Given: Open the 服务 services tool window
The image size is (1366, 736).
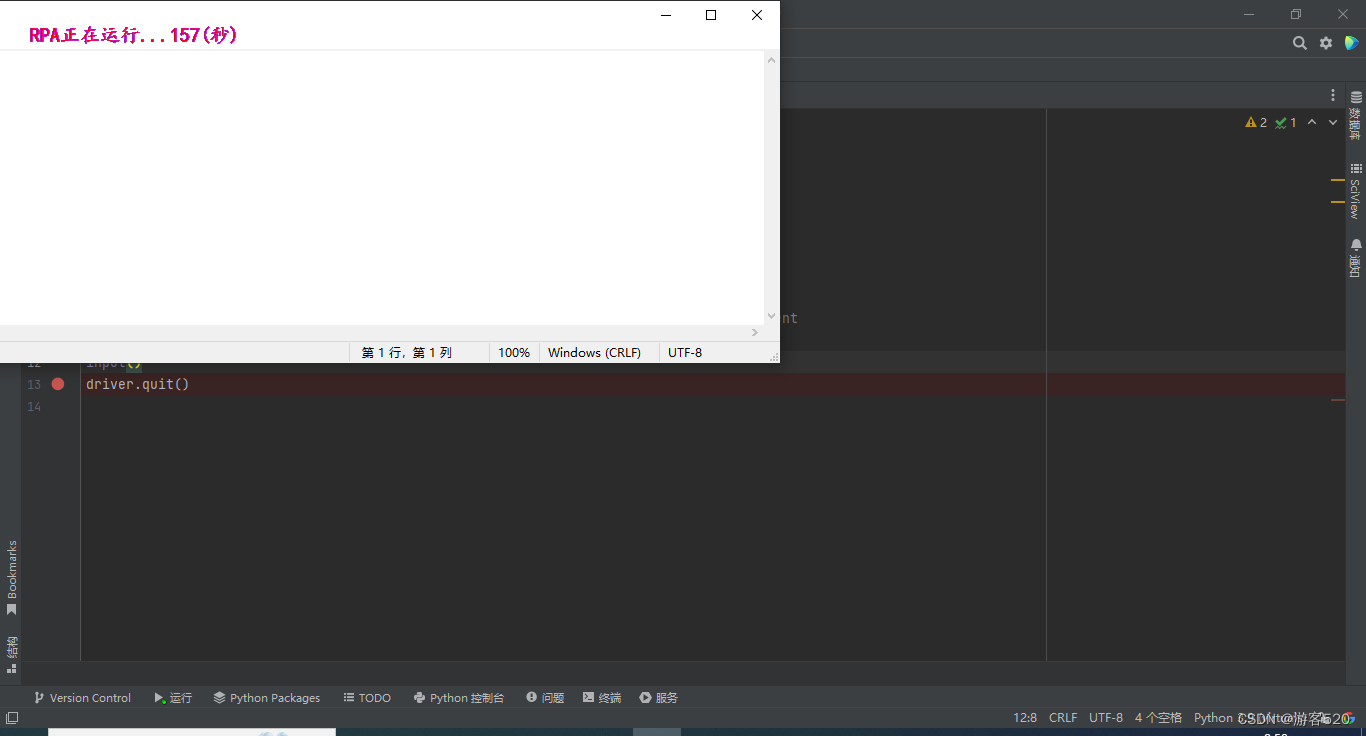Looking at the screenshot, I should click(659, 698).
